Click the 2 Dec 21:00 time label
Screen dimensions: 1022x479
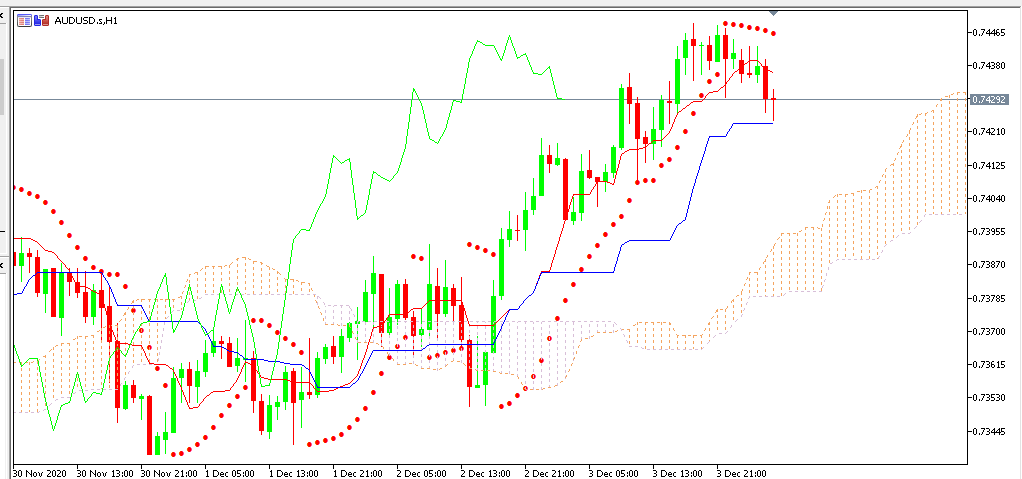click(549, 472)
